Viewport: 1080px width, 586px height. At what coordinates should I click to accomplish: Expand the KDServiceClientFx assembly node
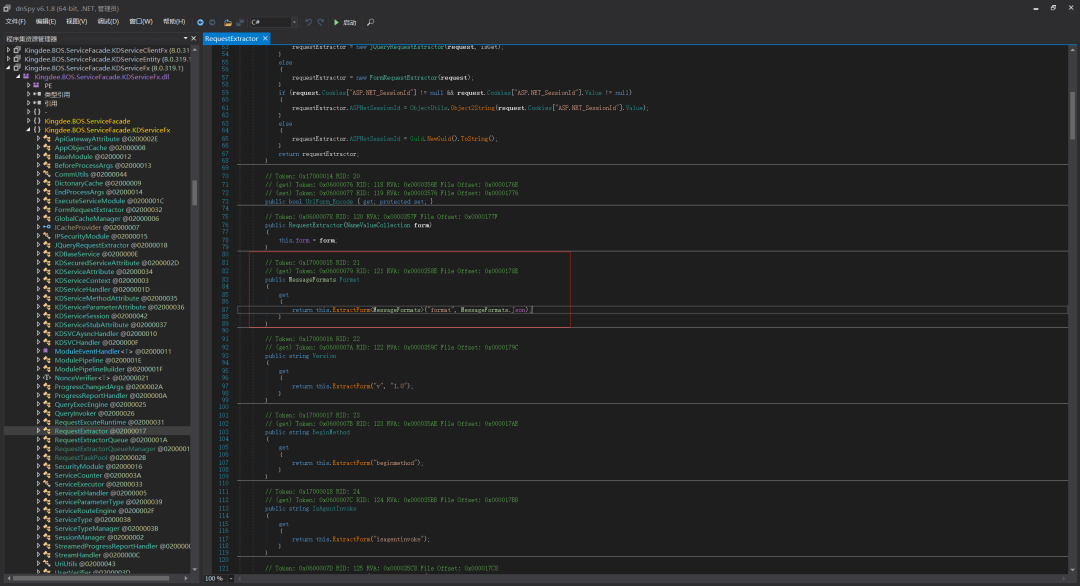pos(8,50)
